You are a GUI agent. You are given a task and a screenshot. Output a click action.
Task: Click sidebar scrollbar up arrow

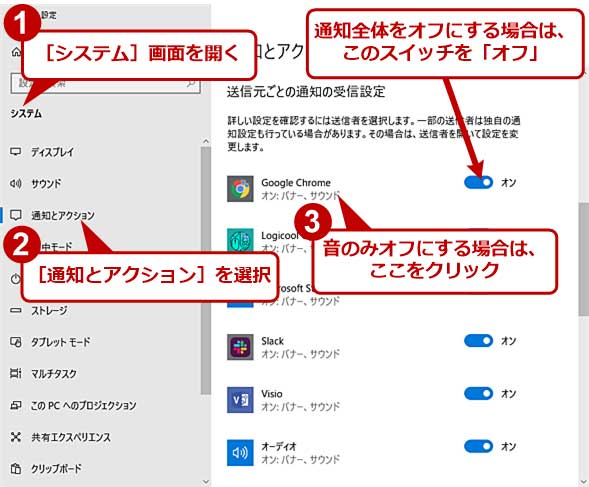tap(205, 142)
